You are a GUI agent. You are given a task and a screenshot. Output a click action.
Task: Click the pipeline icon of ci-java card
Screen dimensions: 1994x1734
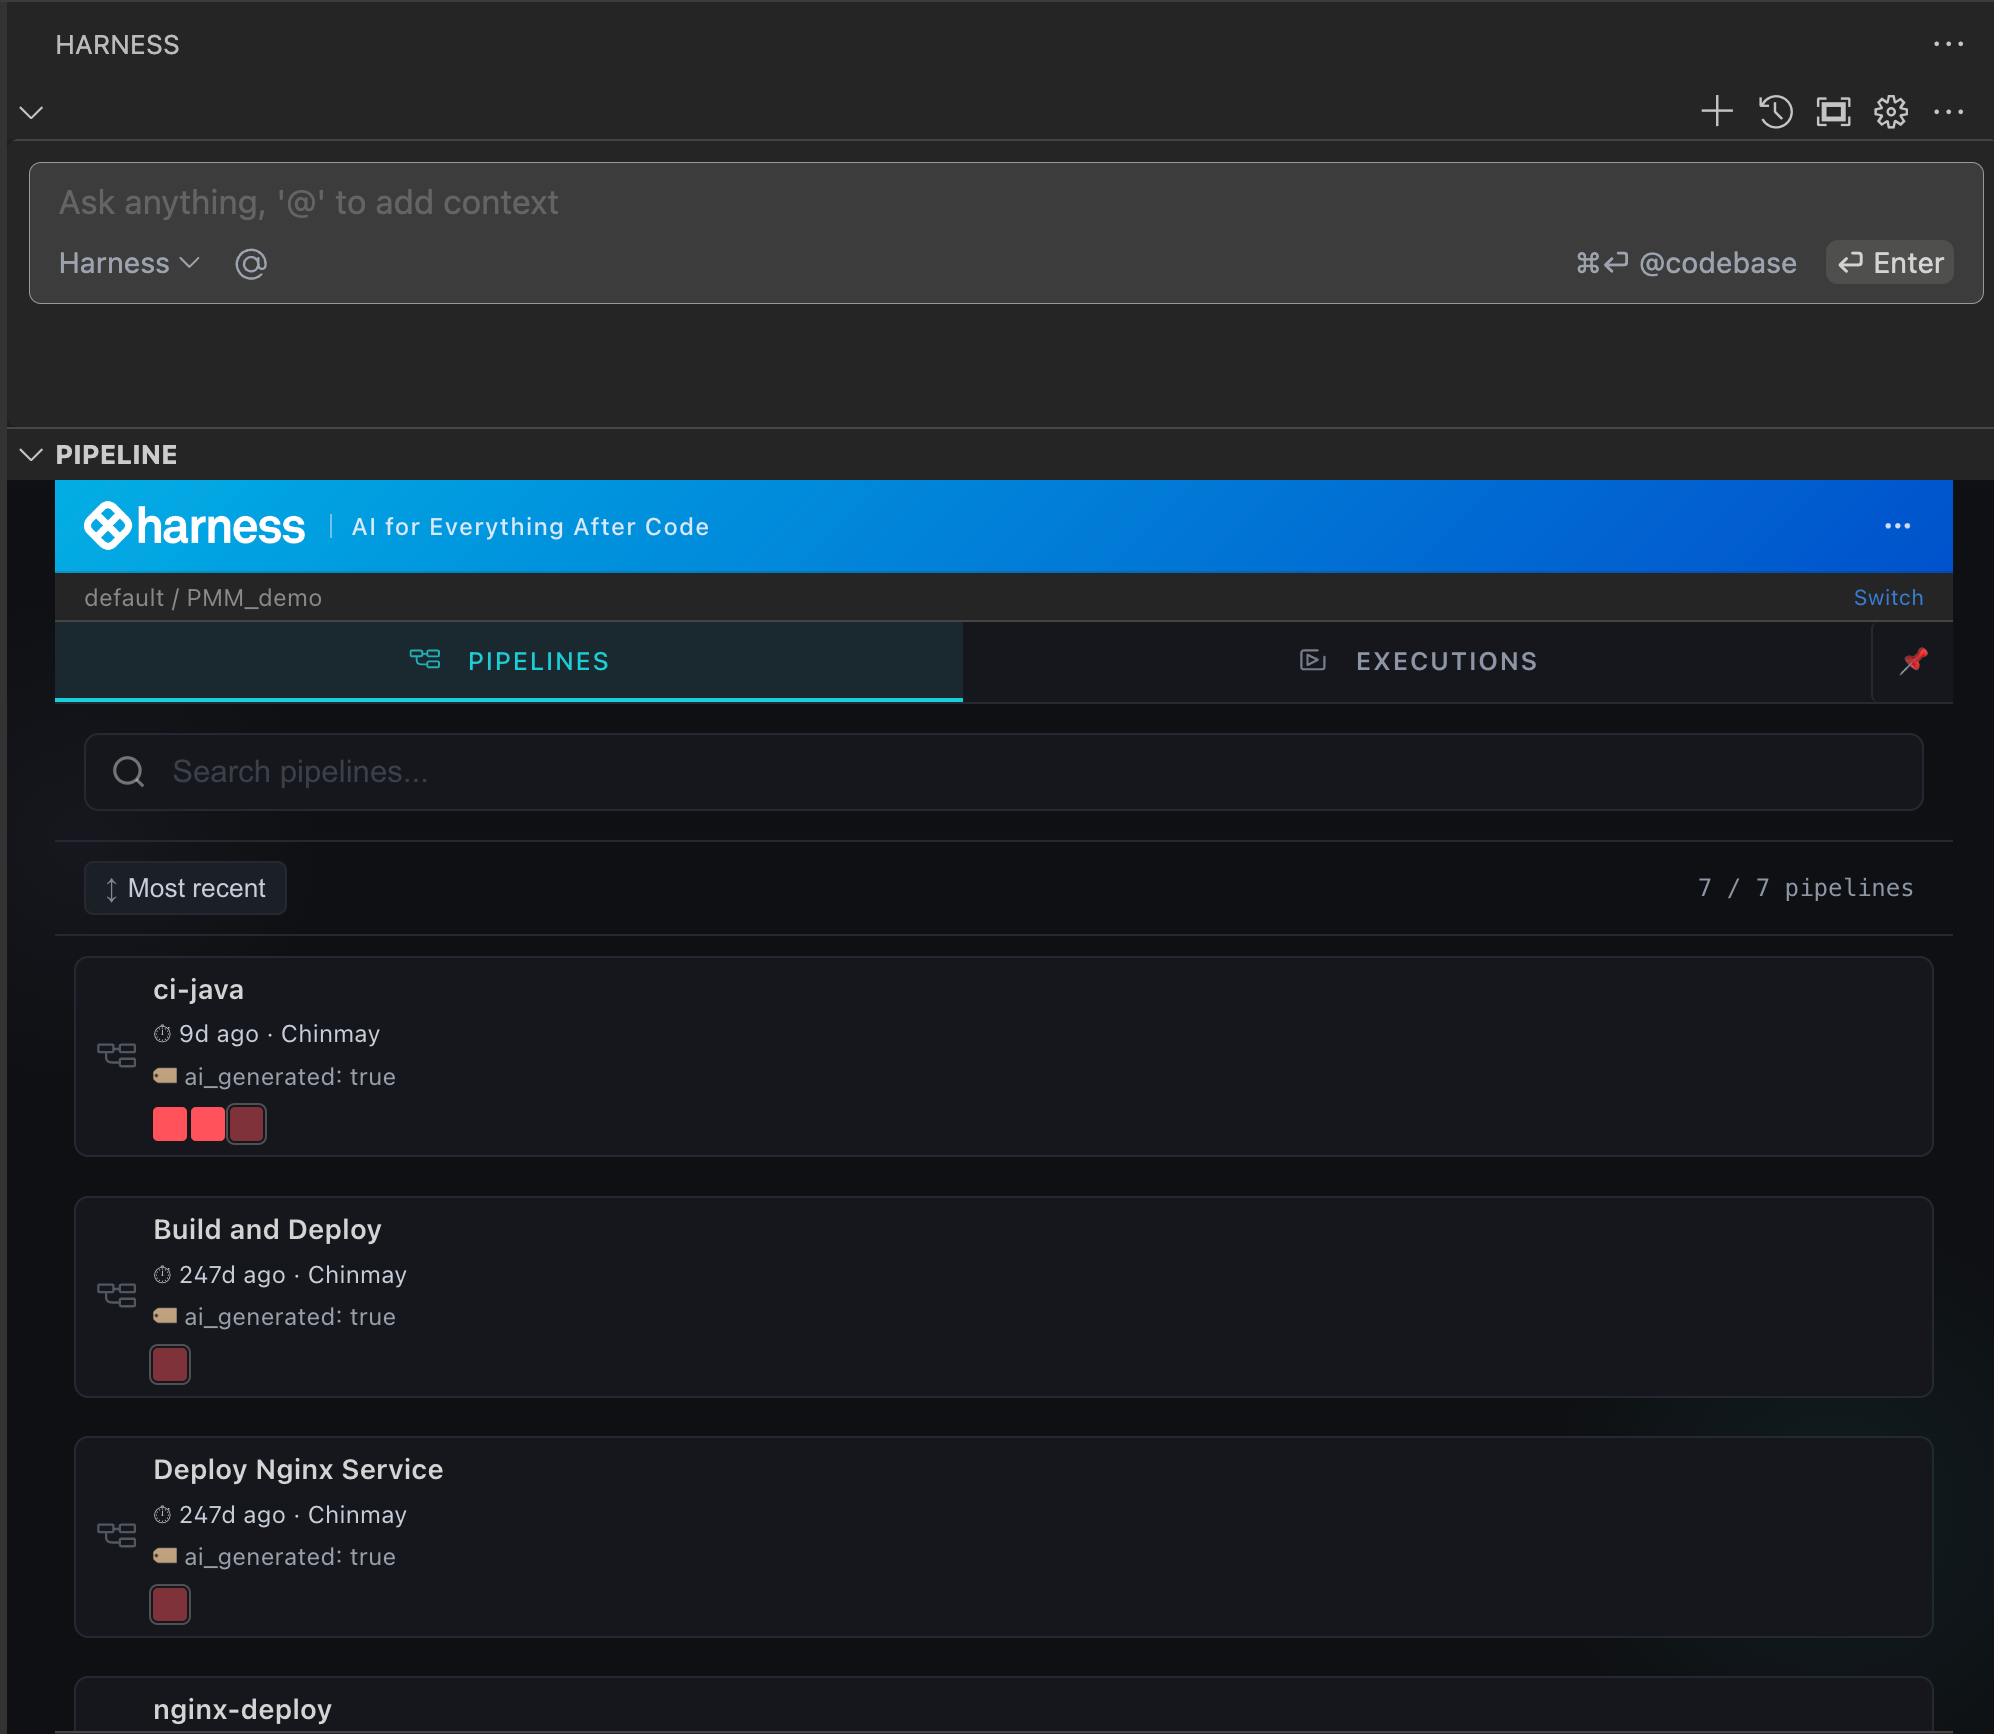pos(116,1055)
